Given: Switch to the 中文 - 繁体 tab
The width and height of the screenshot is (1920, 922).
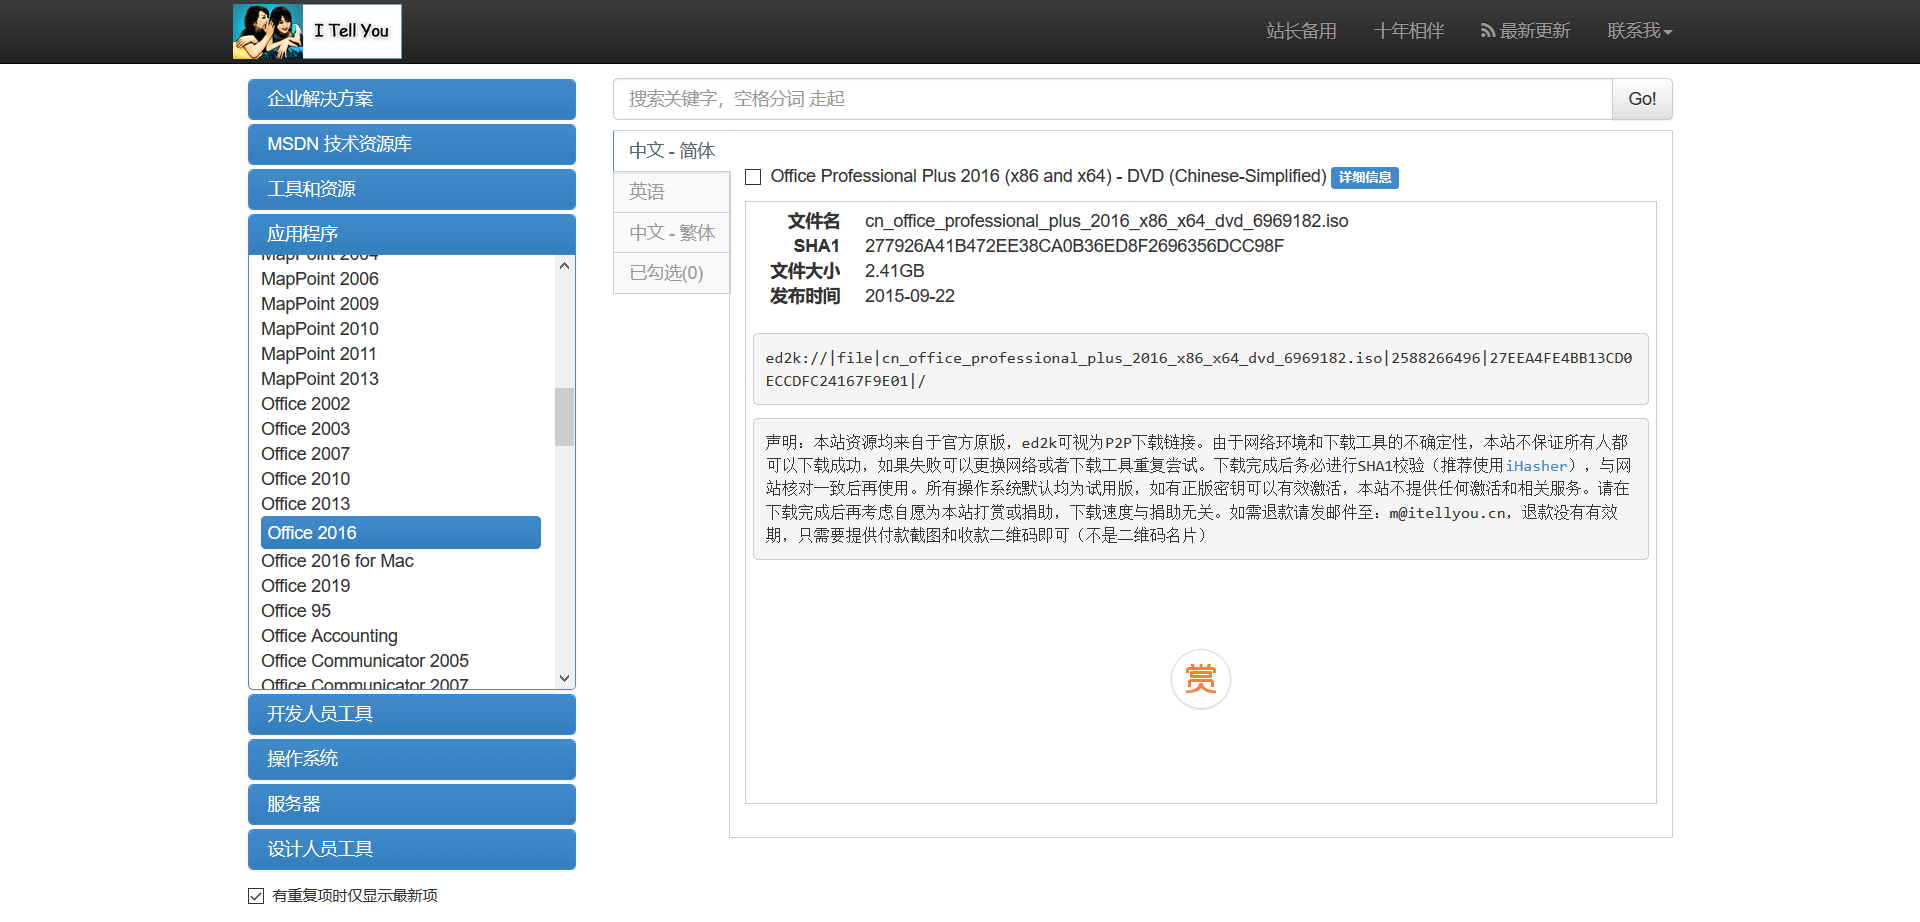Looking at the screenshot, I should (672, 233).
